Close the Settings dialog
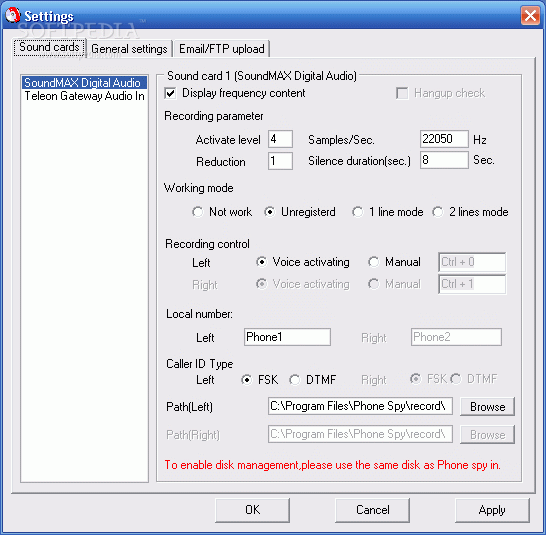Image resolution: width=546 pixels, height=535 pixels. [530, 16]
